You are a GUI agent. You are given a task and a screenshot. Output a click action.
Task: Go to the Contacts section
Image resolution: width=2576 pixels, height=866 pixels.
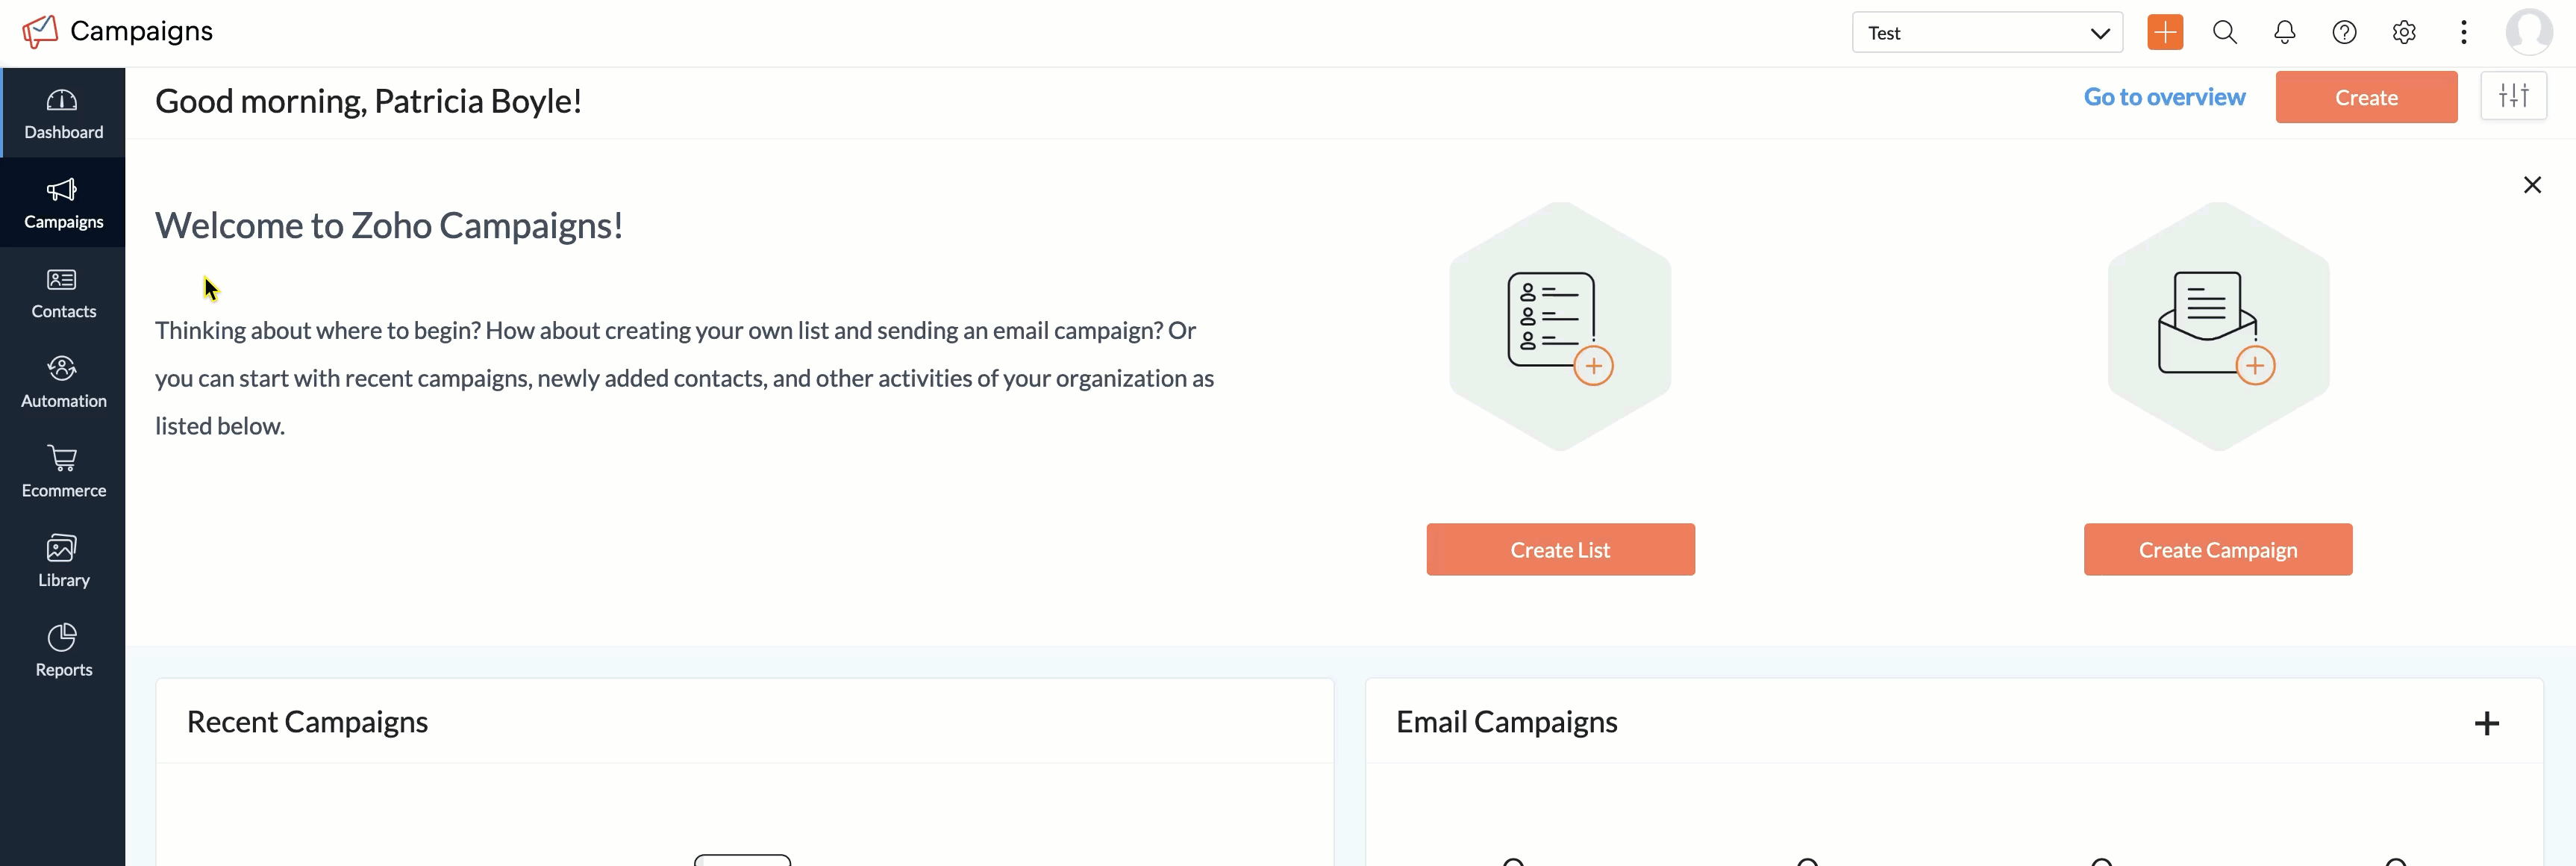click(x=62, y=293)
